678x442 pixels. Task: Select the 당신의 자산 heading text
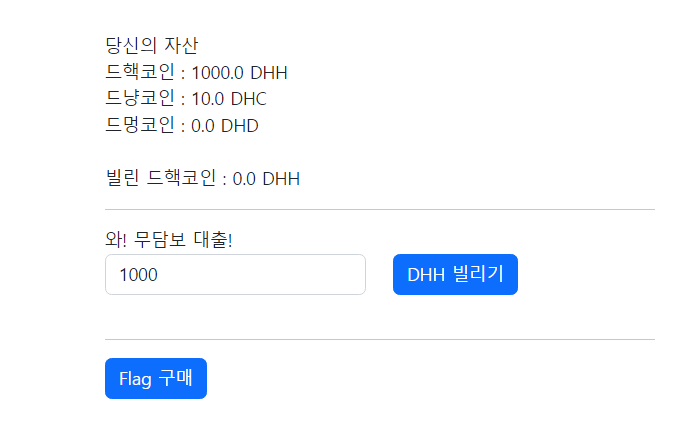click(152, 45)
